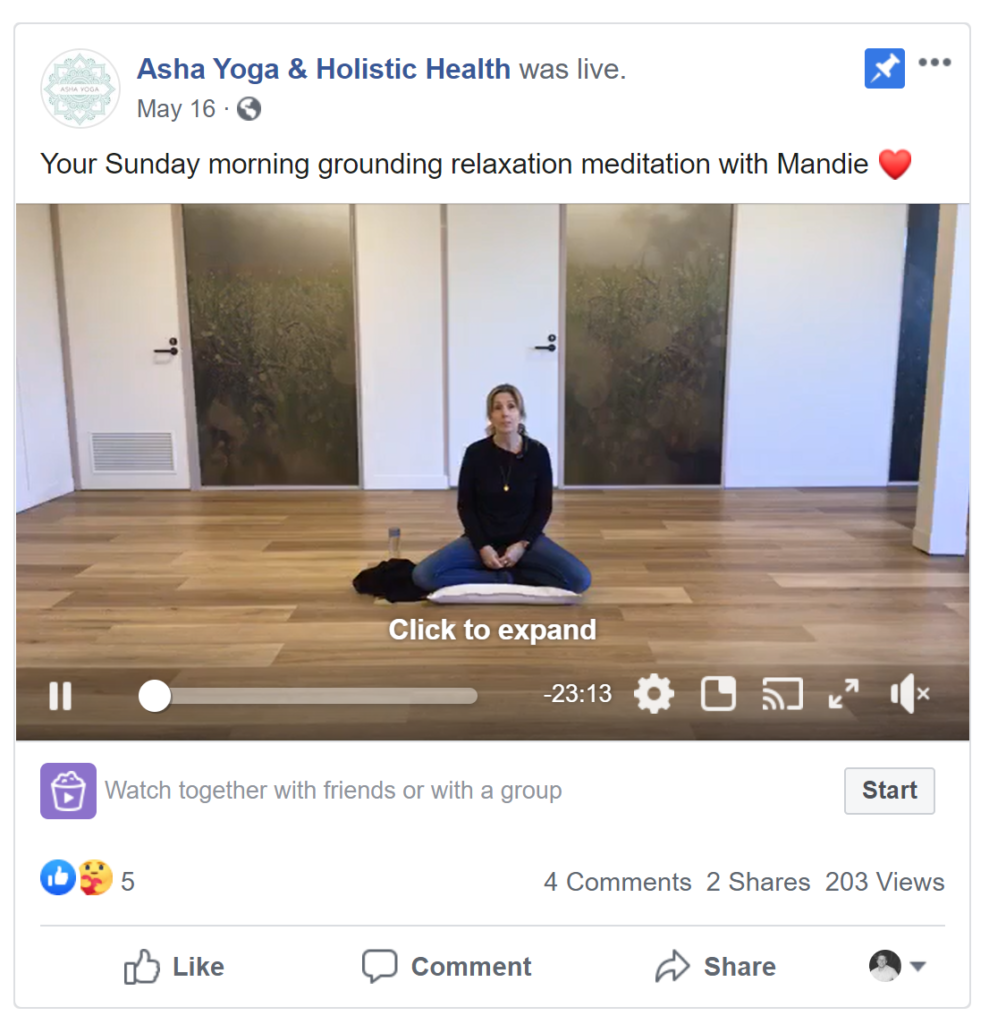This screenshot has height=1024, width=989.
Task: Open Asha Yoga page profile picture
Action: pos(80,88)
